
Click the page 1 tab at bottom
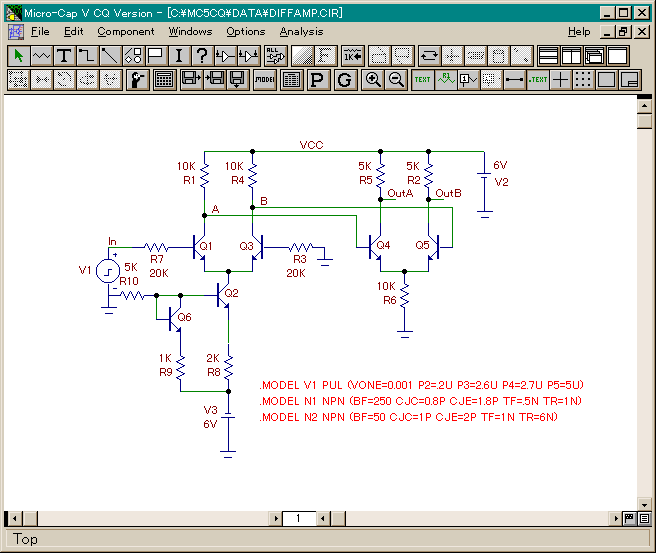297,518
